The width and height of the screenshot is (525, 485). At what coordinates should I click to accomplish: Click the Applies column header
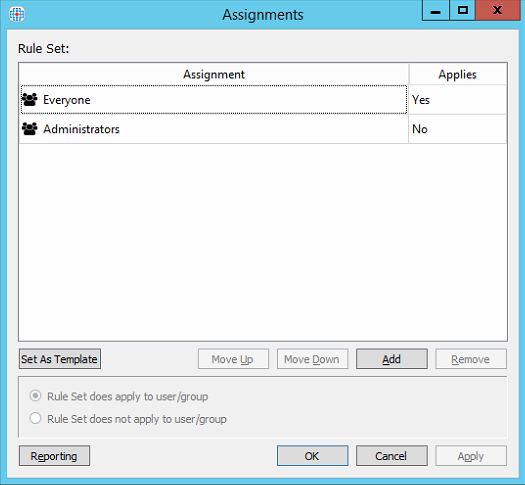click(457, 74)
